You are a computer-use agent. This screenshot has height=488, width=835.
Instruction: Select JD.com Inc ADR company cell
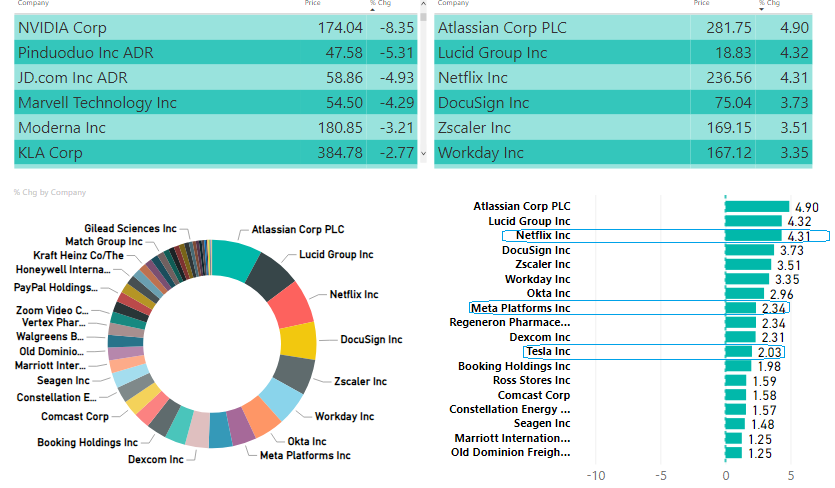(73, 78)
